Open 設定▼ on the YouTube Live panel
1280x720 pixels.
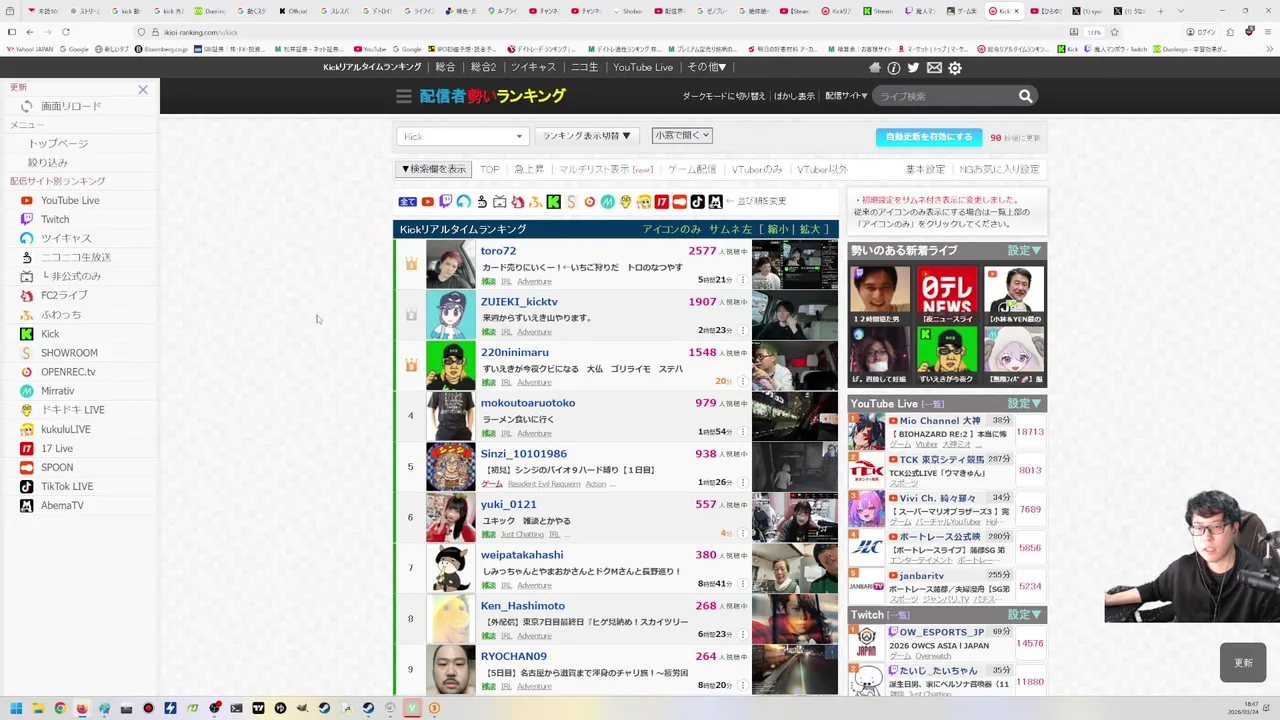(1025, 404)
